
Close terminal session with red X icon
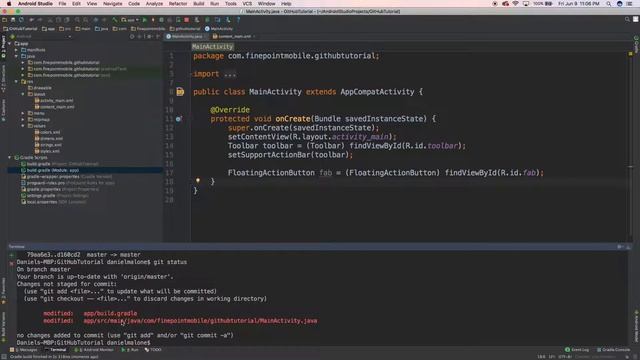click(11, 263)
